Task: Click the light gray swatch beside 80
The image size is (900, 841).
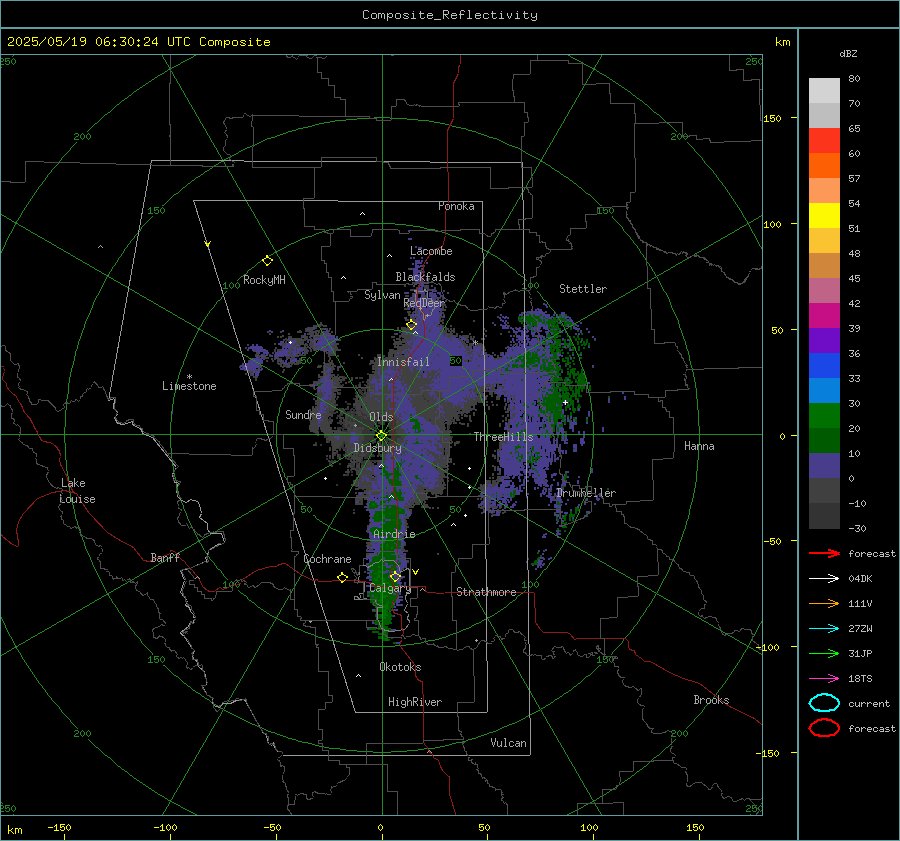Action: [x=824, y=90]
